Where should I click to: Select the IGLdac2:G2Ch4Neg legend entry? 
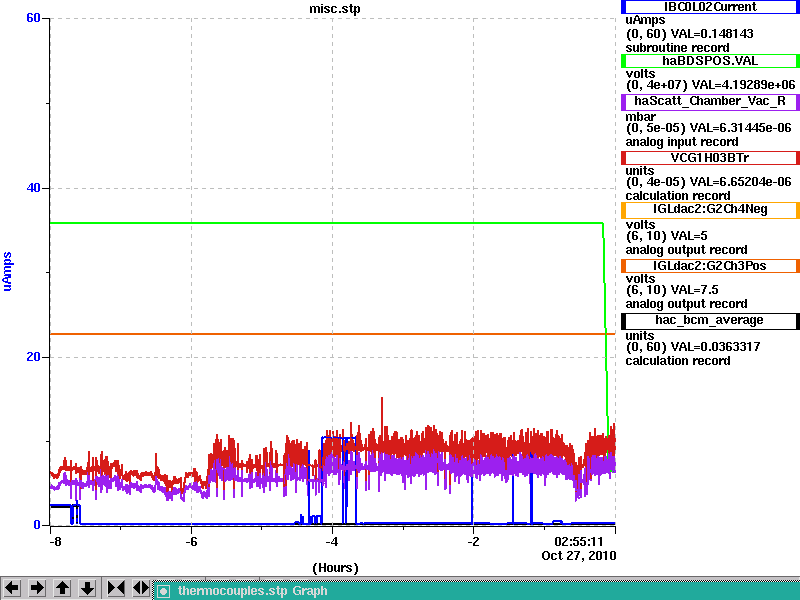tap(710, 209)
